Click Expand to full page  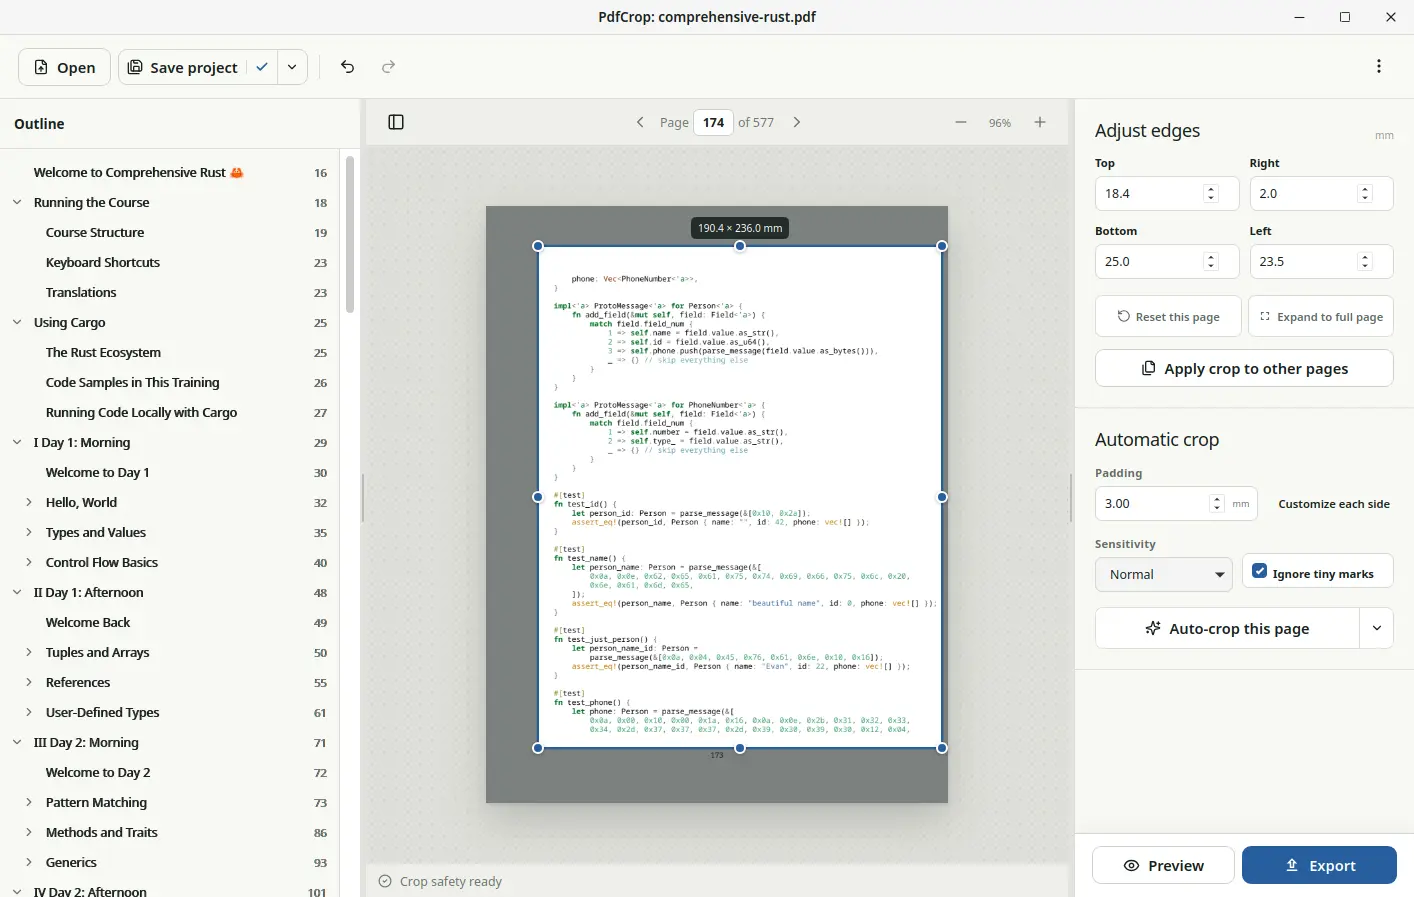(x=1321, y=317)
